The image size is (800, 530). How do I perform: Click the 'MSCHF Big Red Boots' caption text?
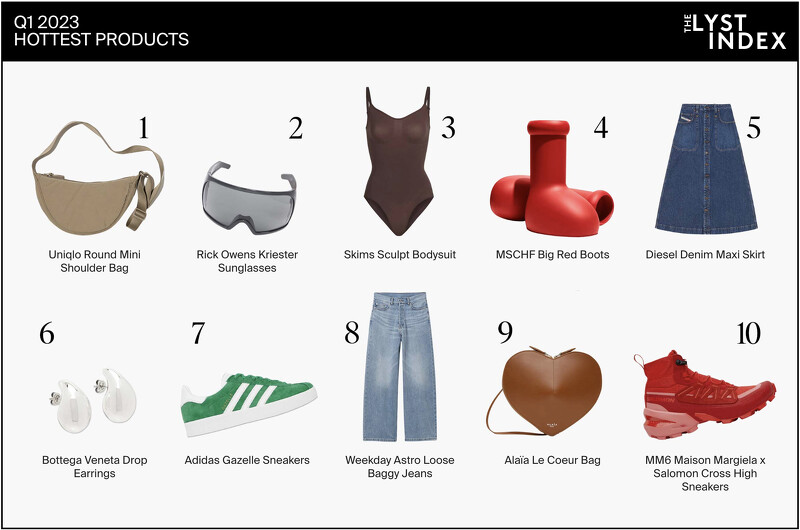coord(553,255)
